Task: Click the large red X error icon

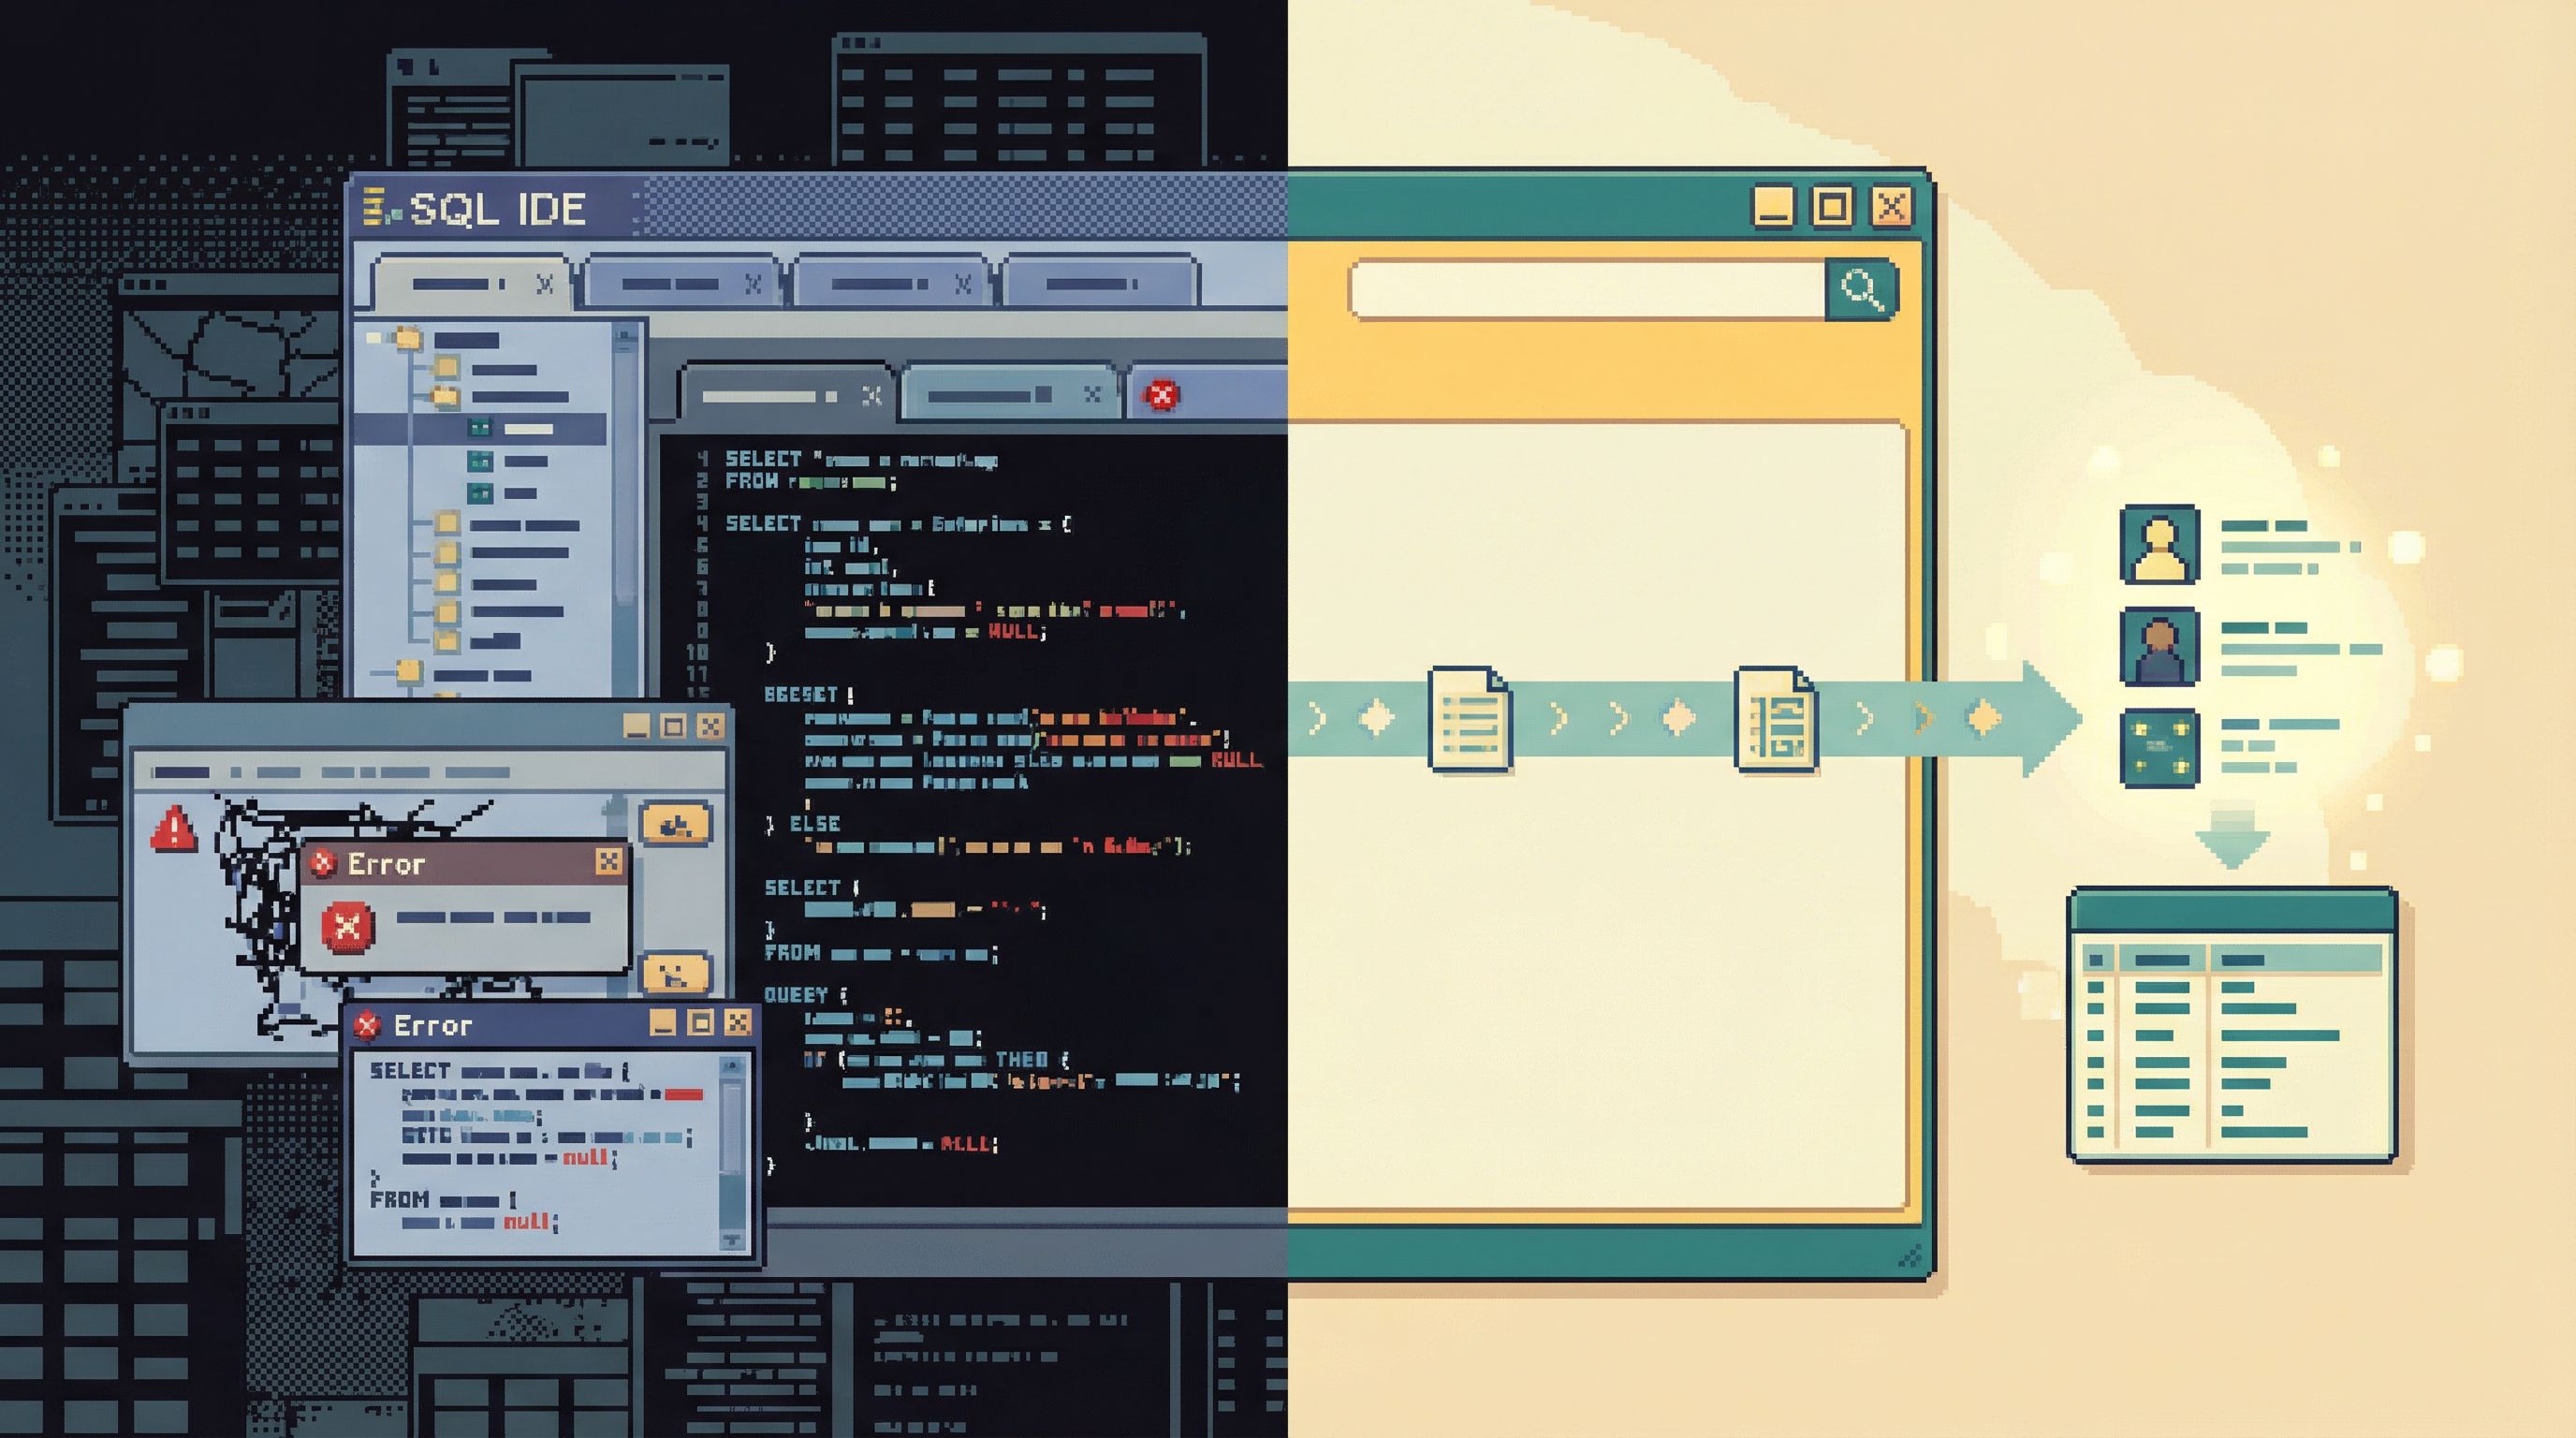Action: [347, 926]
